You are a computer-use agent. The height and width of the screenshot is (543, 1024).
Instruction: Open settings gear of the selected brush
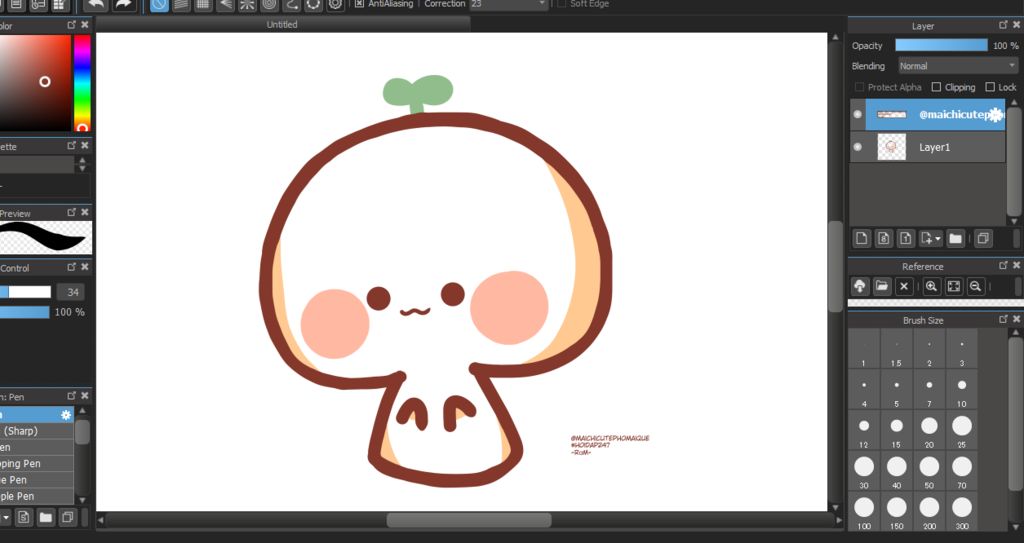tap(66, 415)
